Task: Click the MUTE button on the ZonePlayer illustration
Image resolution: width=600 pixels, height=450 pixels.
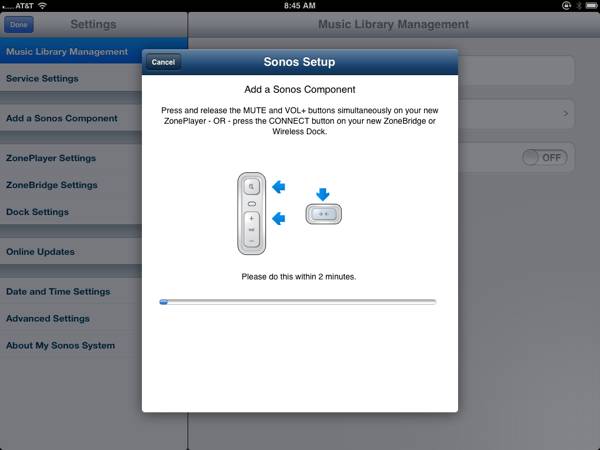Action: (x=251, y=187)
